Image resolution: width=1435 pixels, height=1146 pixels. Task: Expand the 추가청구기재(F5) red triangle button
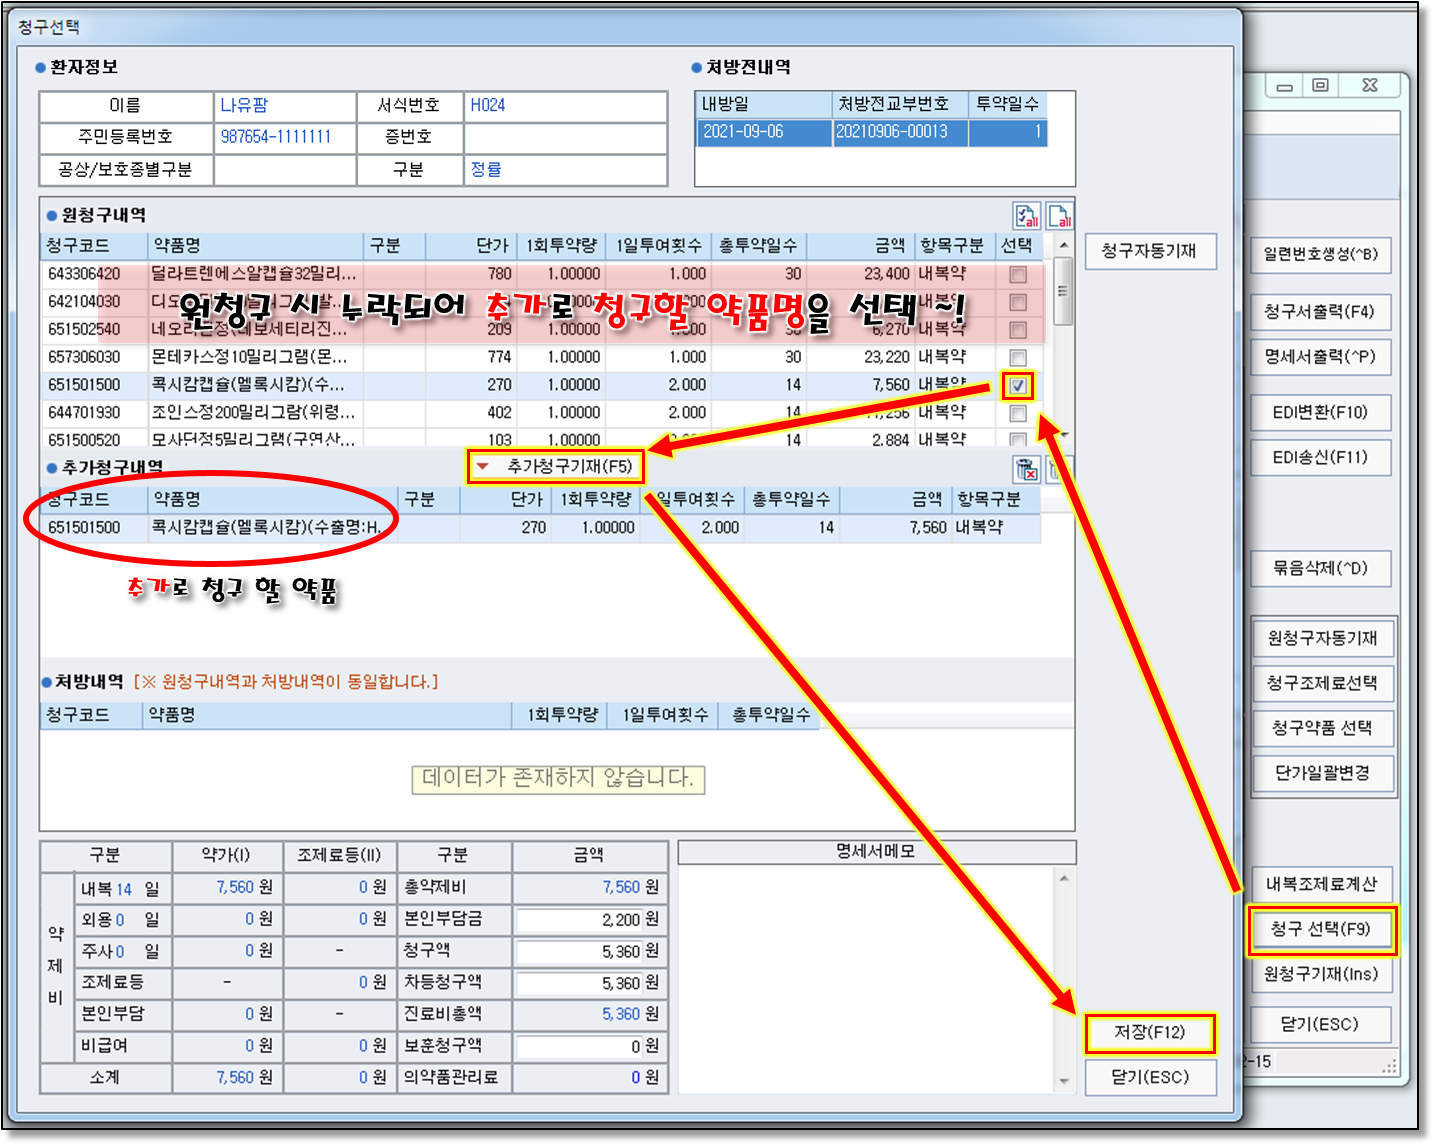click(x=483, y=466)
